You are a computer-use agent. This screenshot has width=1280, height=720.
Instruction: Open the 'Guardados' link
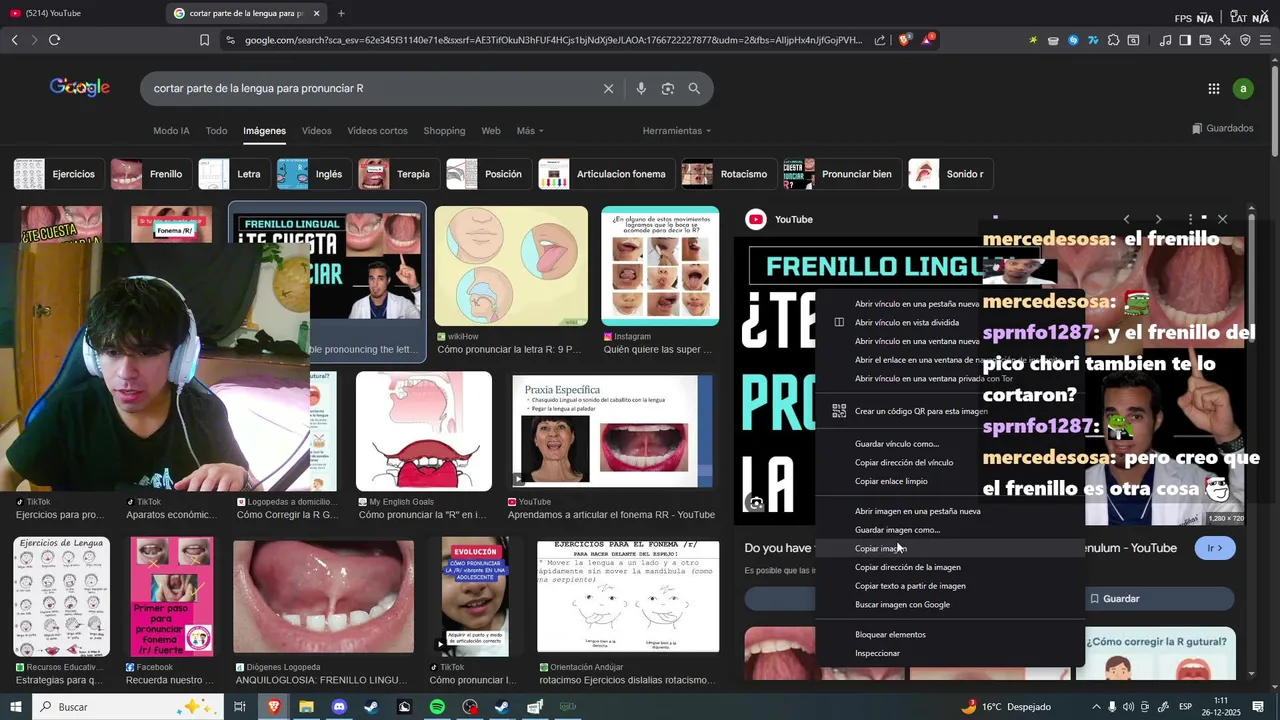[x=1223, y=129]
